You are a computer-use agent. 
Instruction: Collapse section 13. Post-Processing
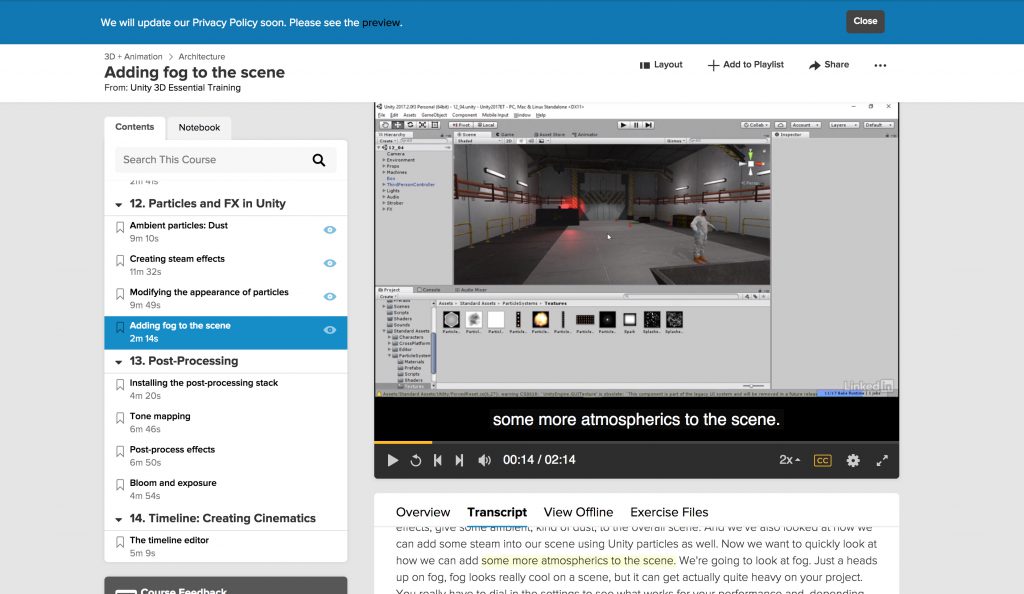coord(119,362)
